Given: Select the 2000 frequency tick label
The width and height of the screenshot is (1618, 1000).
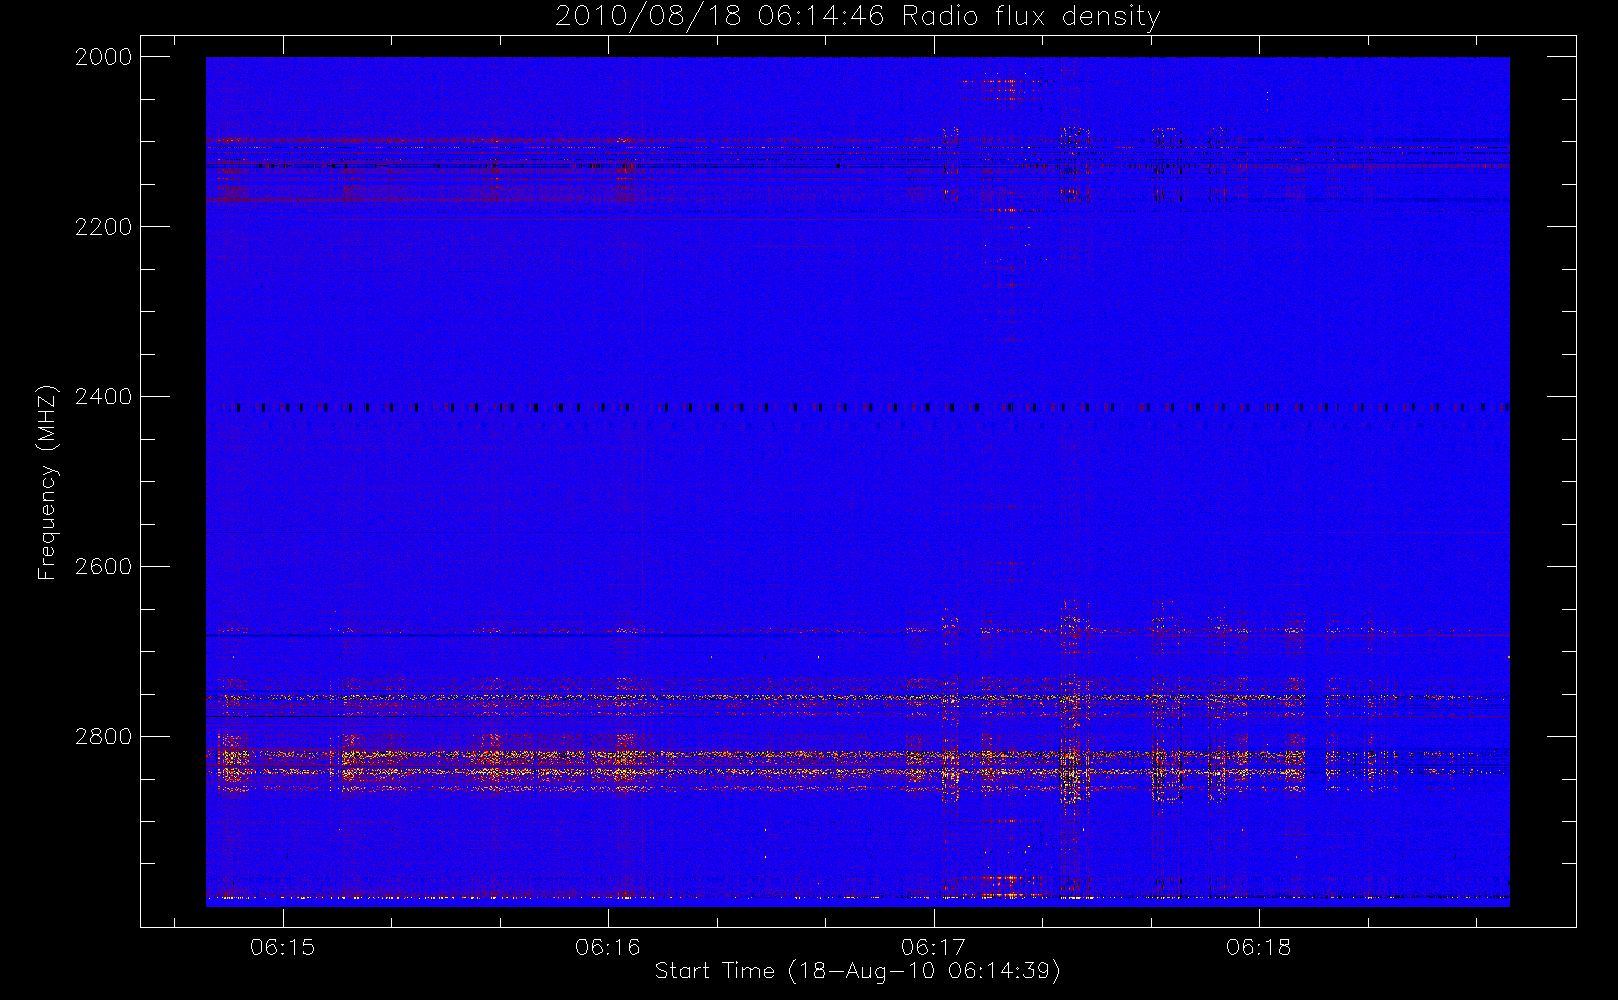Looking at the screenshot, I should [x=104, y=57].
